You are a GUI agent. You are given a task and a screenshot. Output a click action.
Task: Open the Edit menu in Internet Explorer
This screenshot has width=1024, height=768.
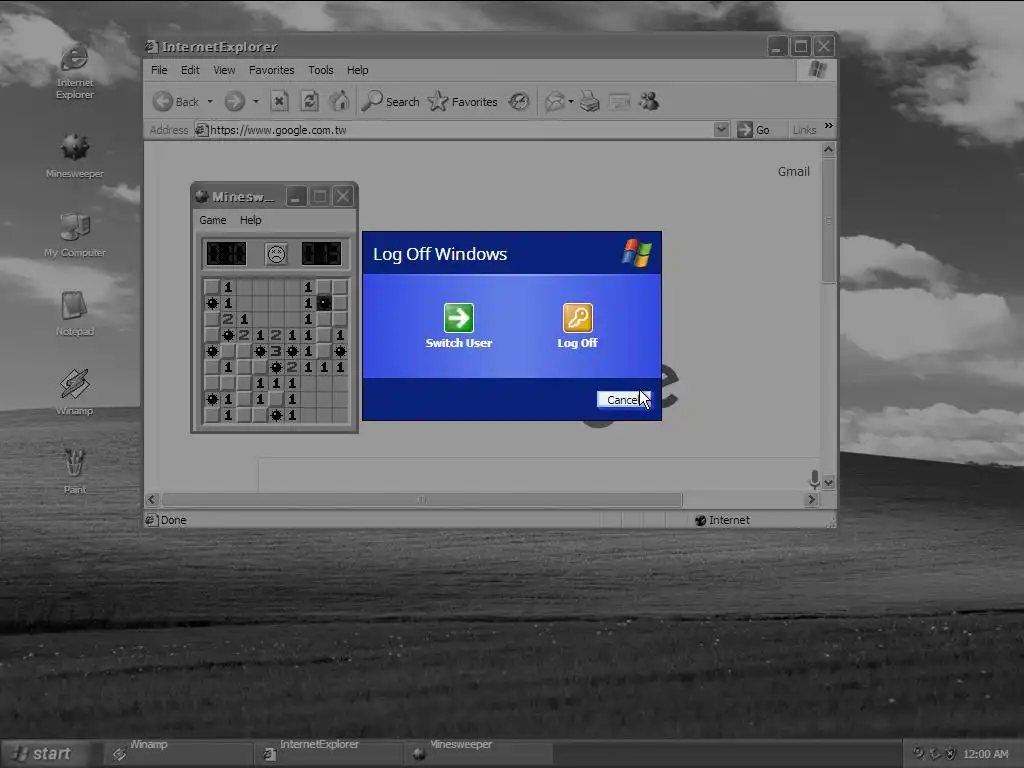pyautogui.click(x=190, y=70)
